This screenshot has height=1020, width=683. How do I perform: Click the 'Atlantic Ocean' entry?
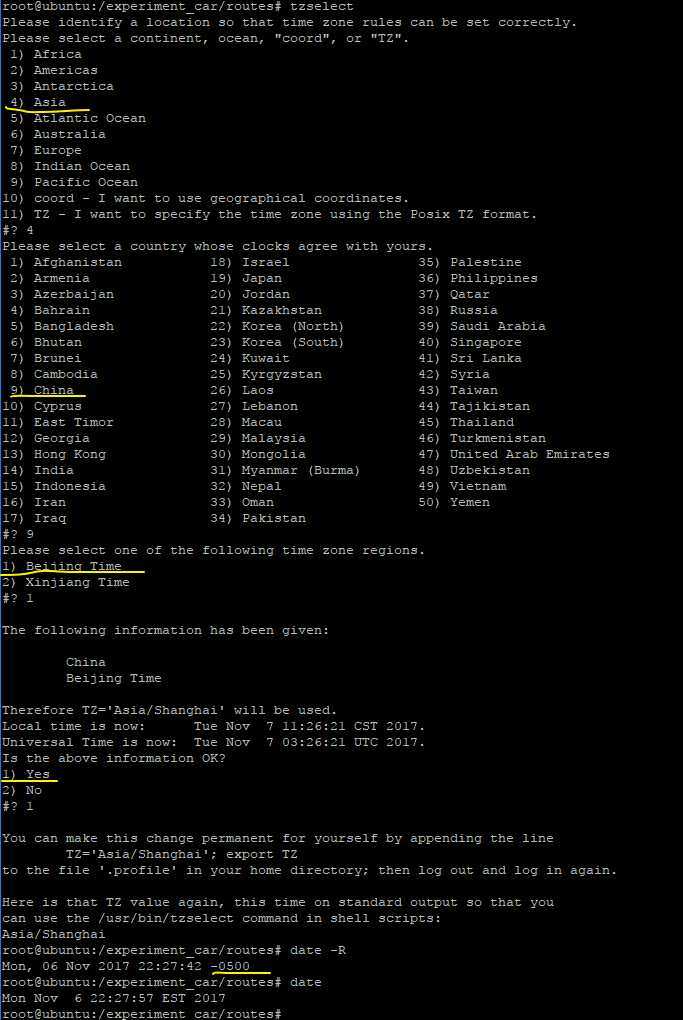click(90, 118)
